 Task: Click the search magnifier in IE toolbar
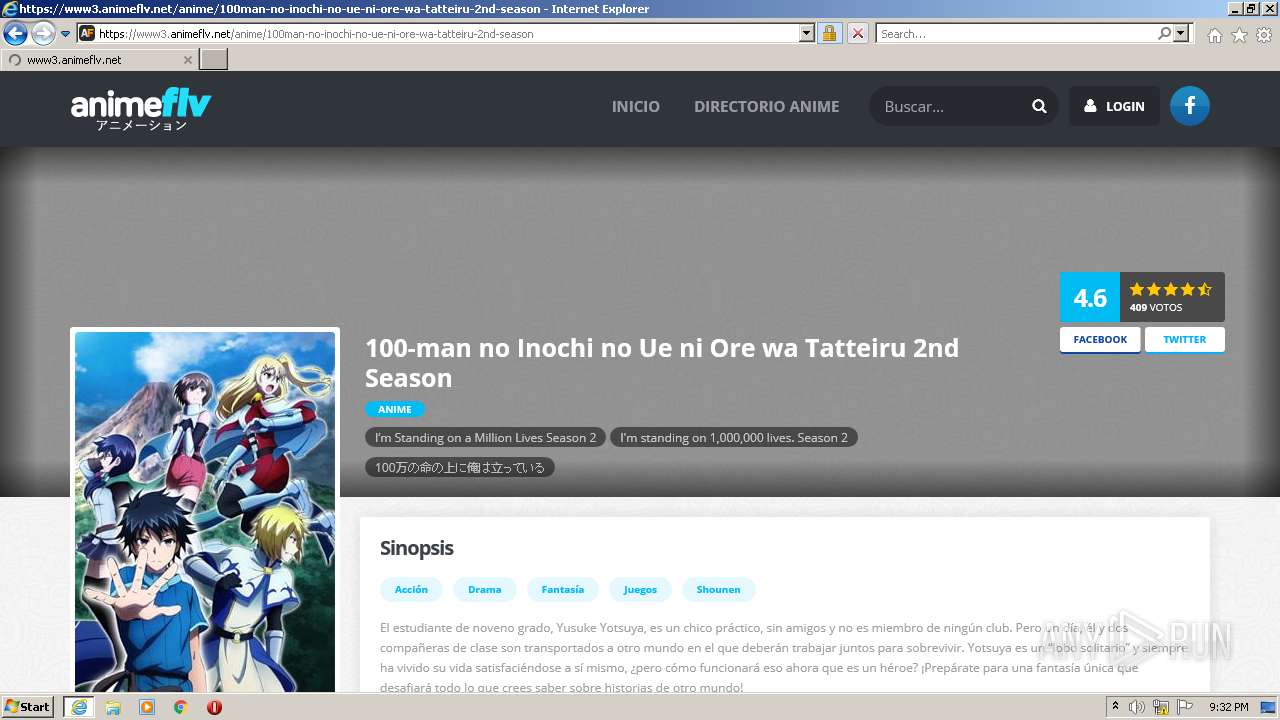point(1165,33)
